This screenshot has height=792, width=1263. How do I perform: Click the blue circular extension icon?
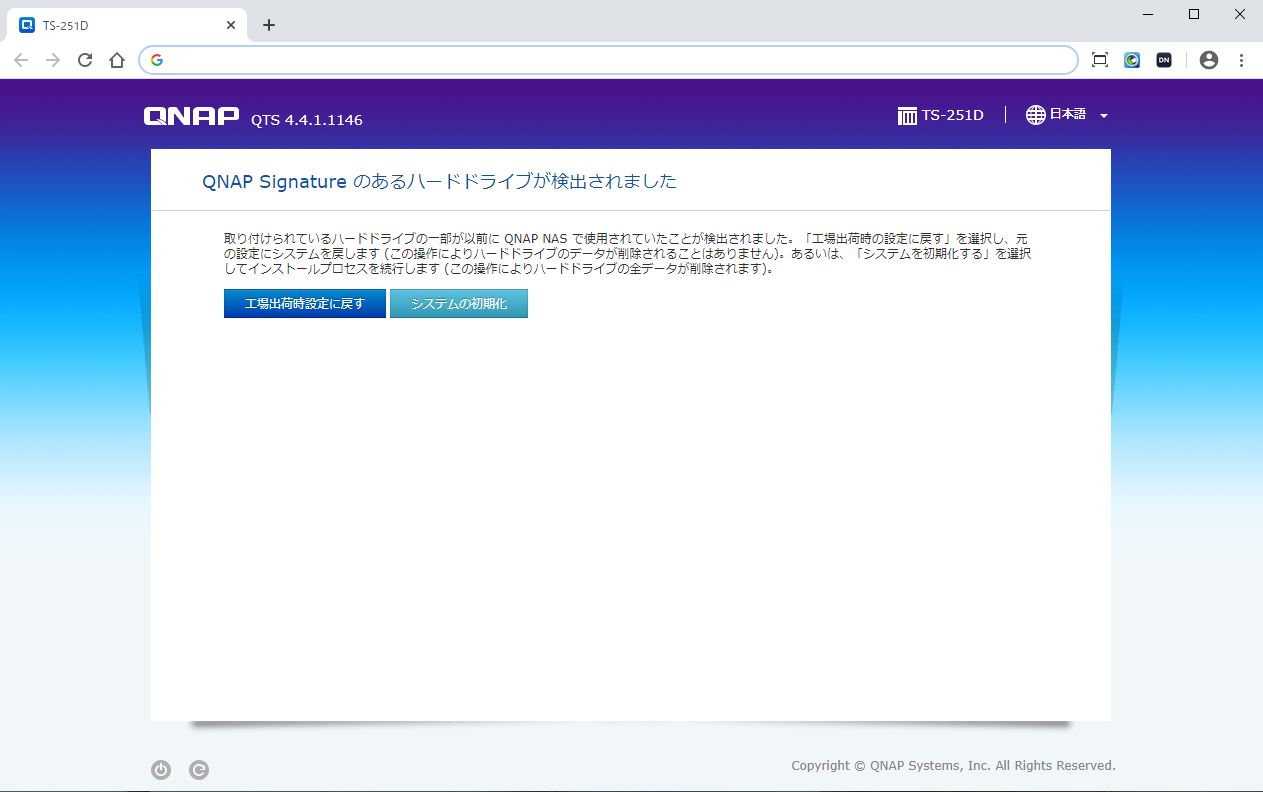(1132, 60)
